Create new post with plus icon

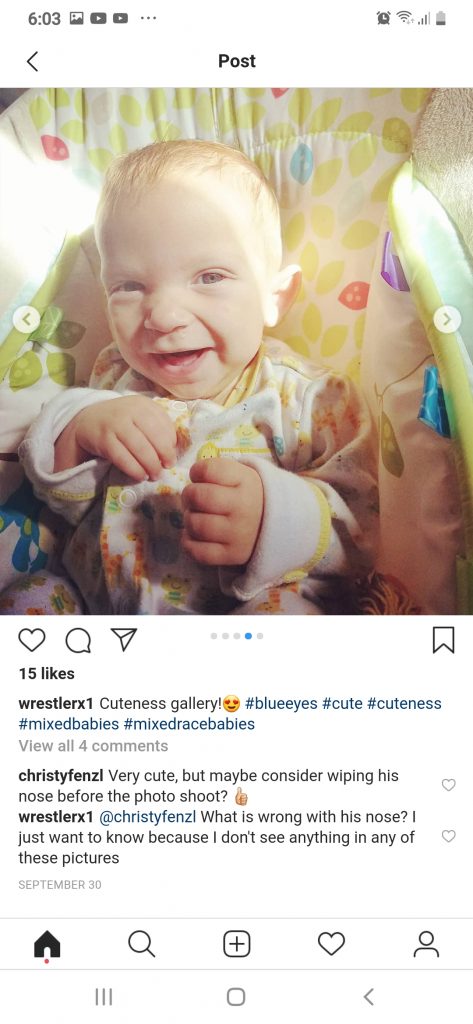coord(236,944)
